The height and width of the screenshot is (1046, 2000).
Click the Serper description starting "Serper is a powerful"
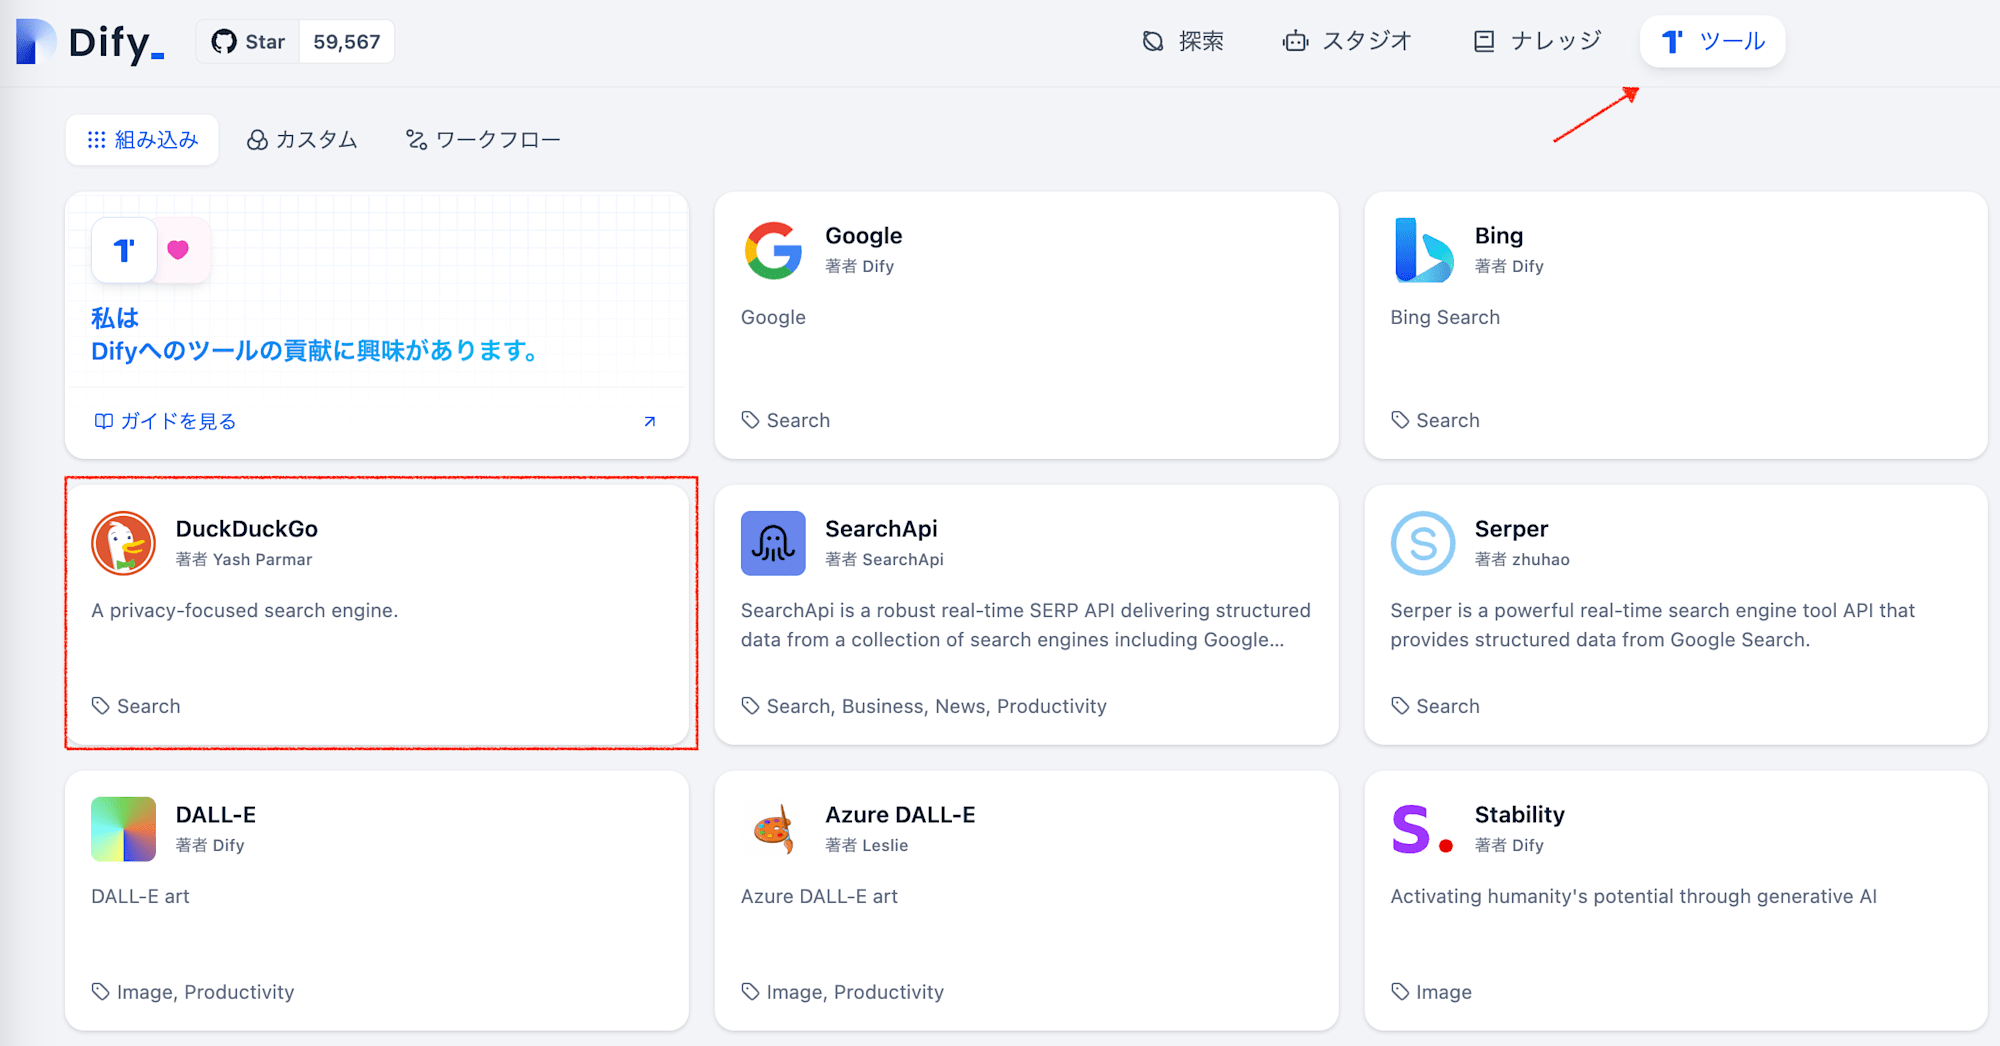click(1652, 625)
